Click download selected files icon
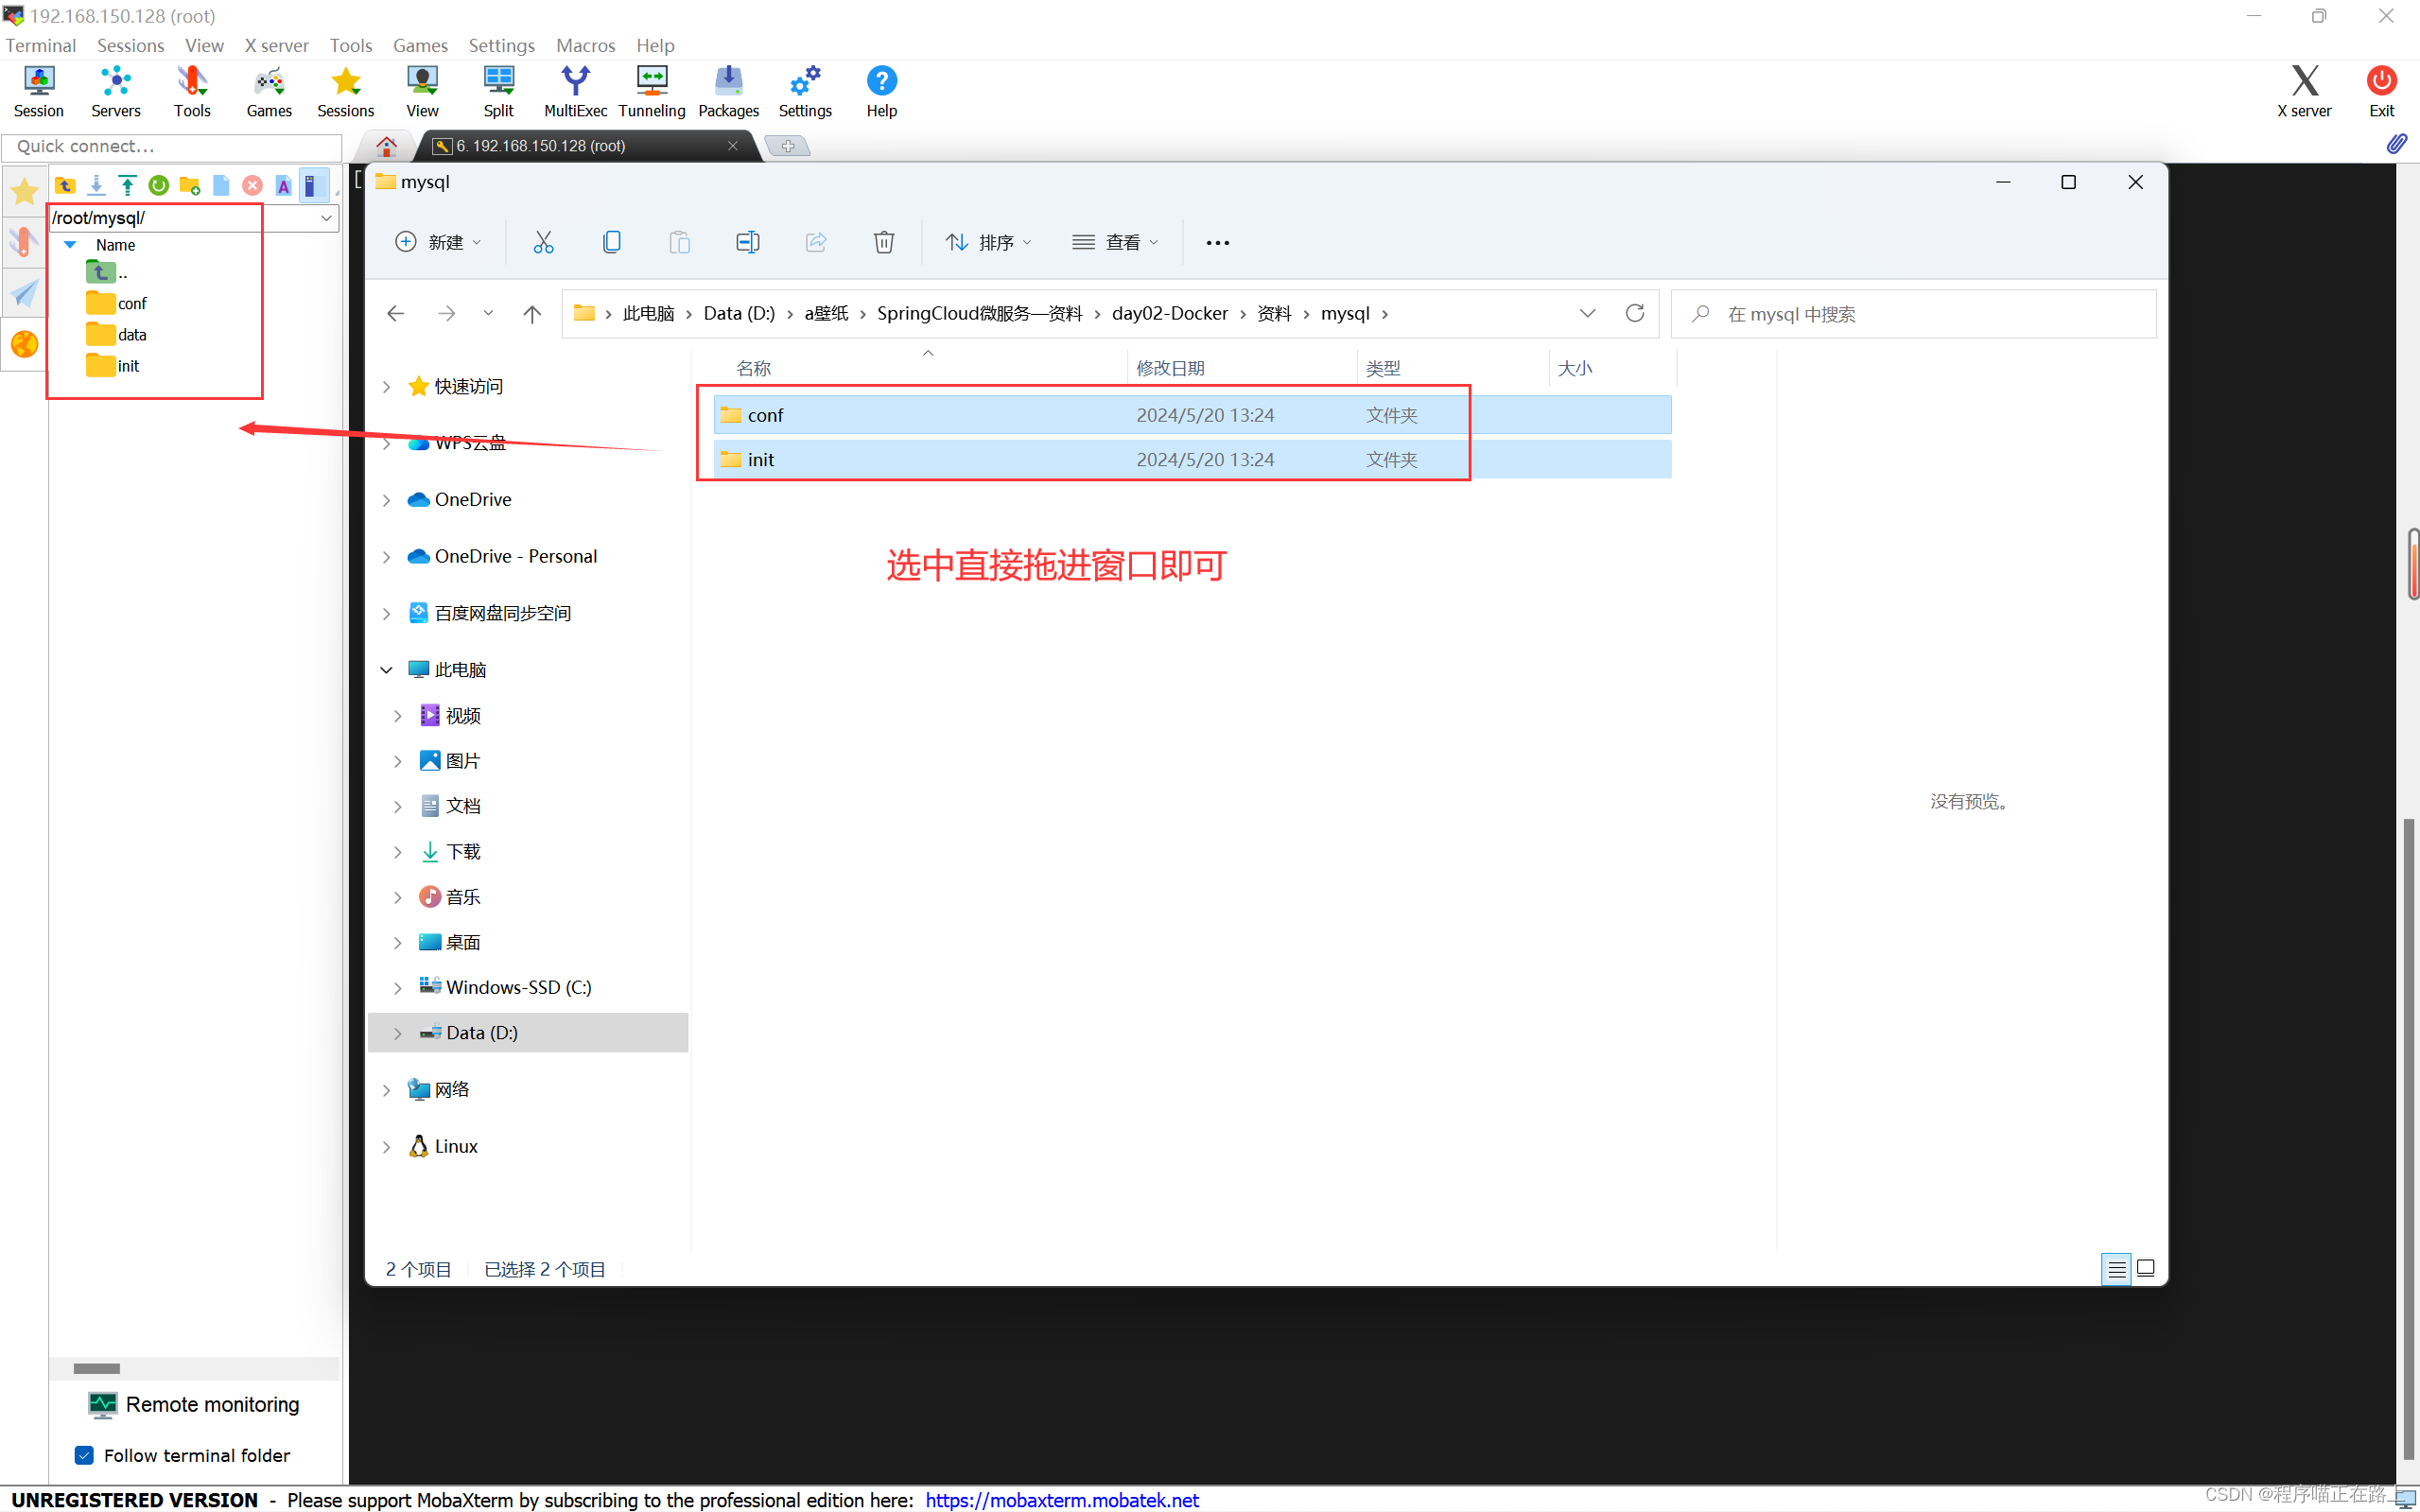The height and width of the screenshot is (1512, 2420). (x=96, y=186)
